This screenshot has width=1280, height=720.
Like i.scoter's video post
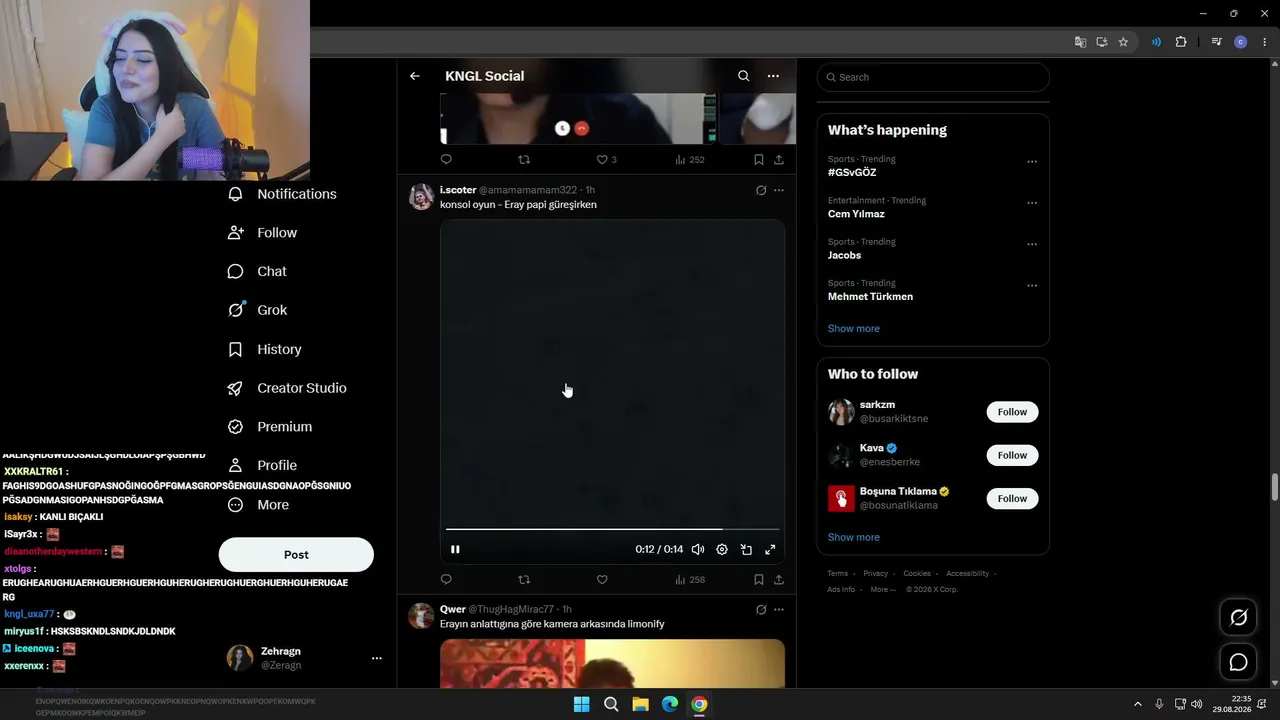click(602, 579)
